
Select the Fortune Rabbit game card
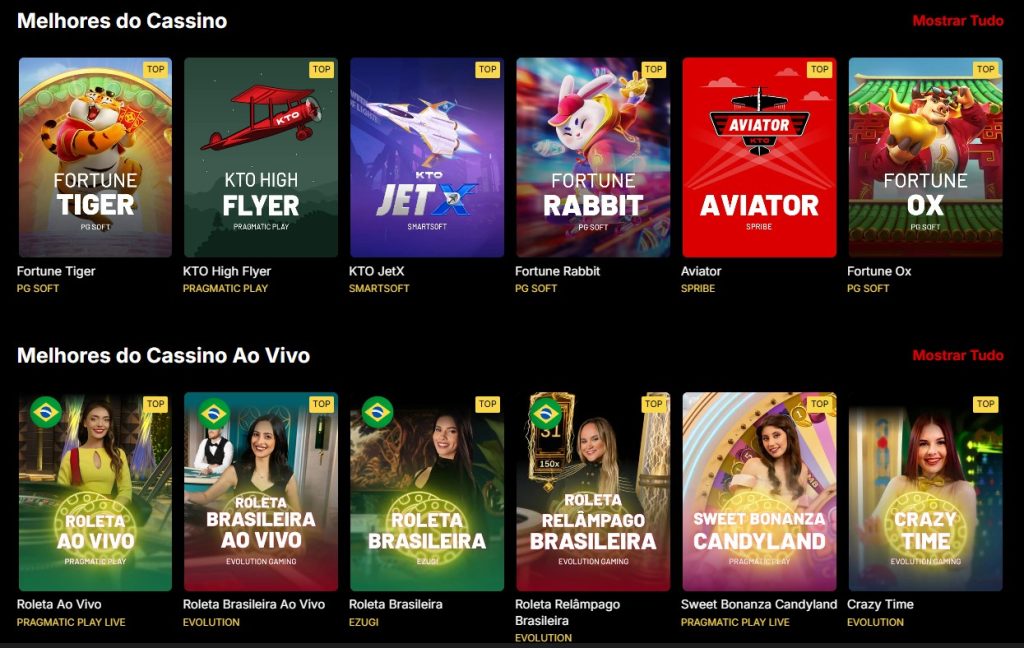[x=593, y=157]
